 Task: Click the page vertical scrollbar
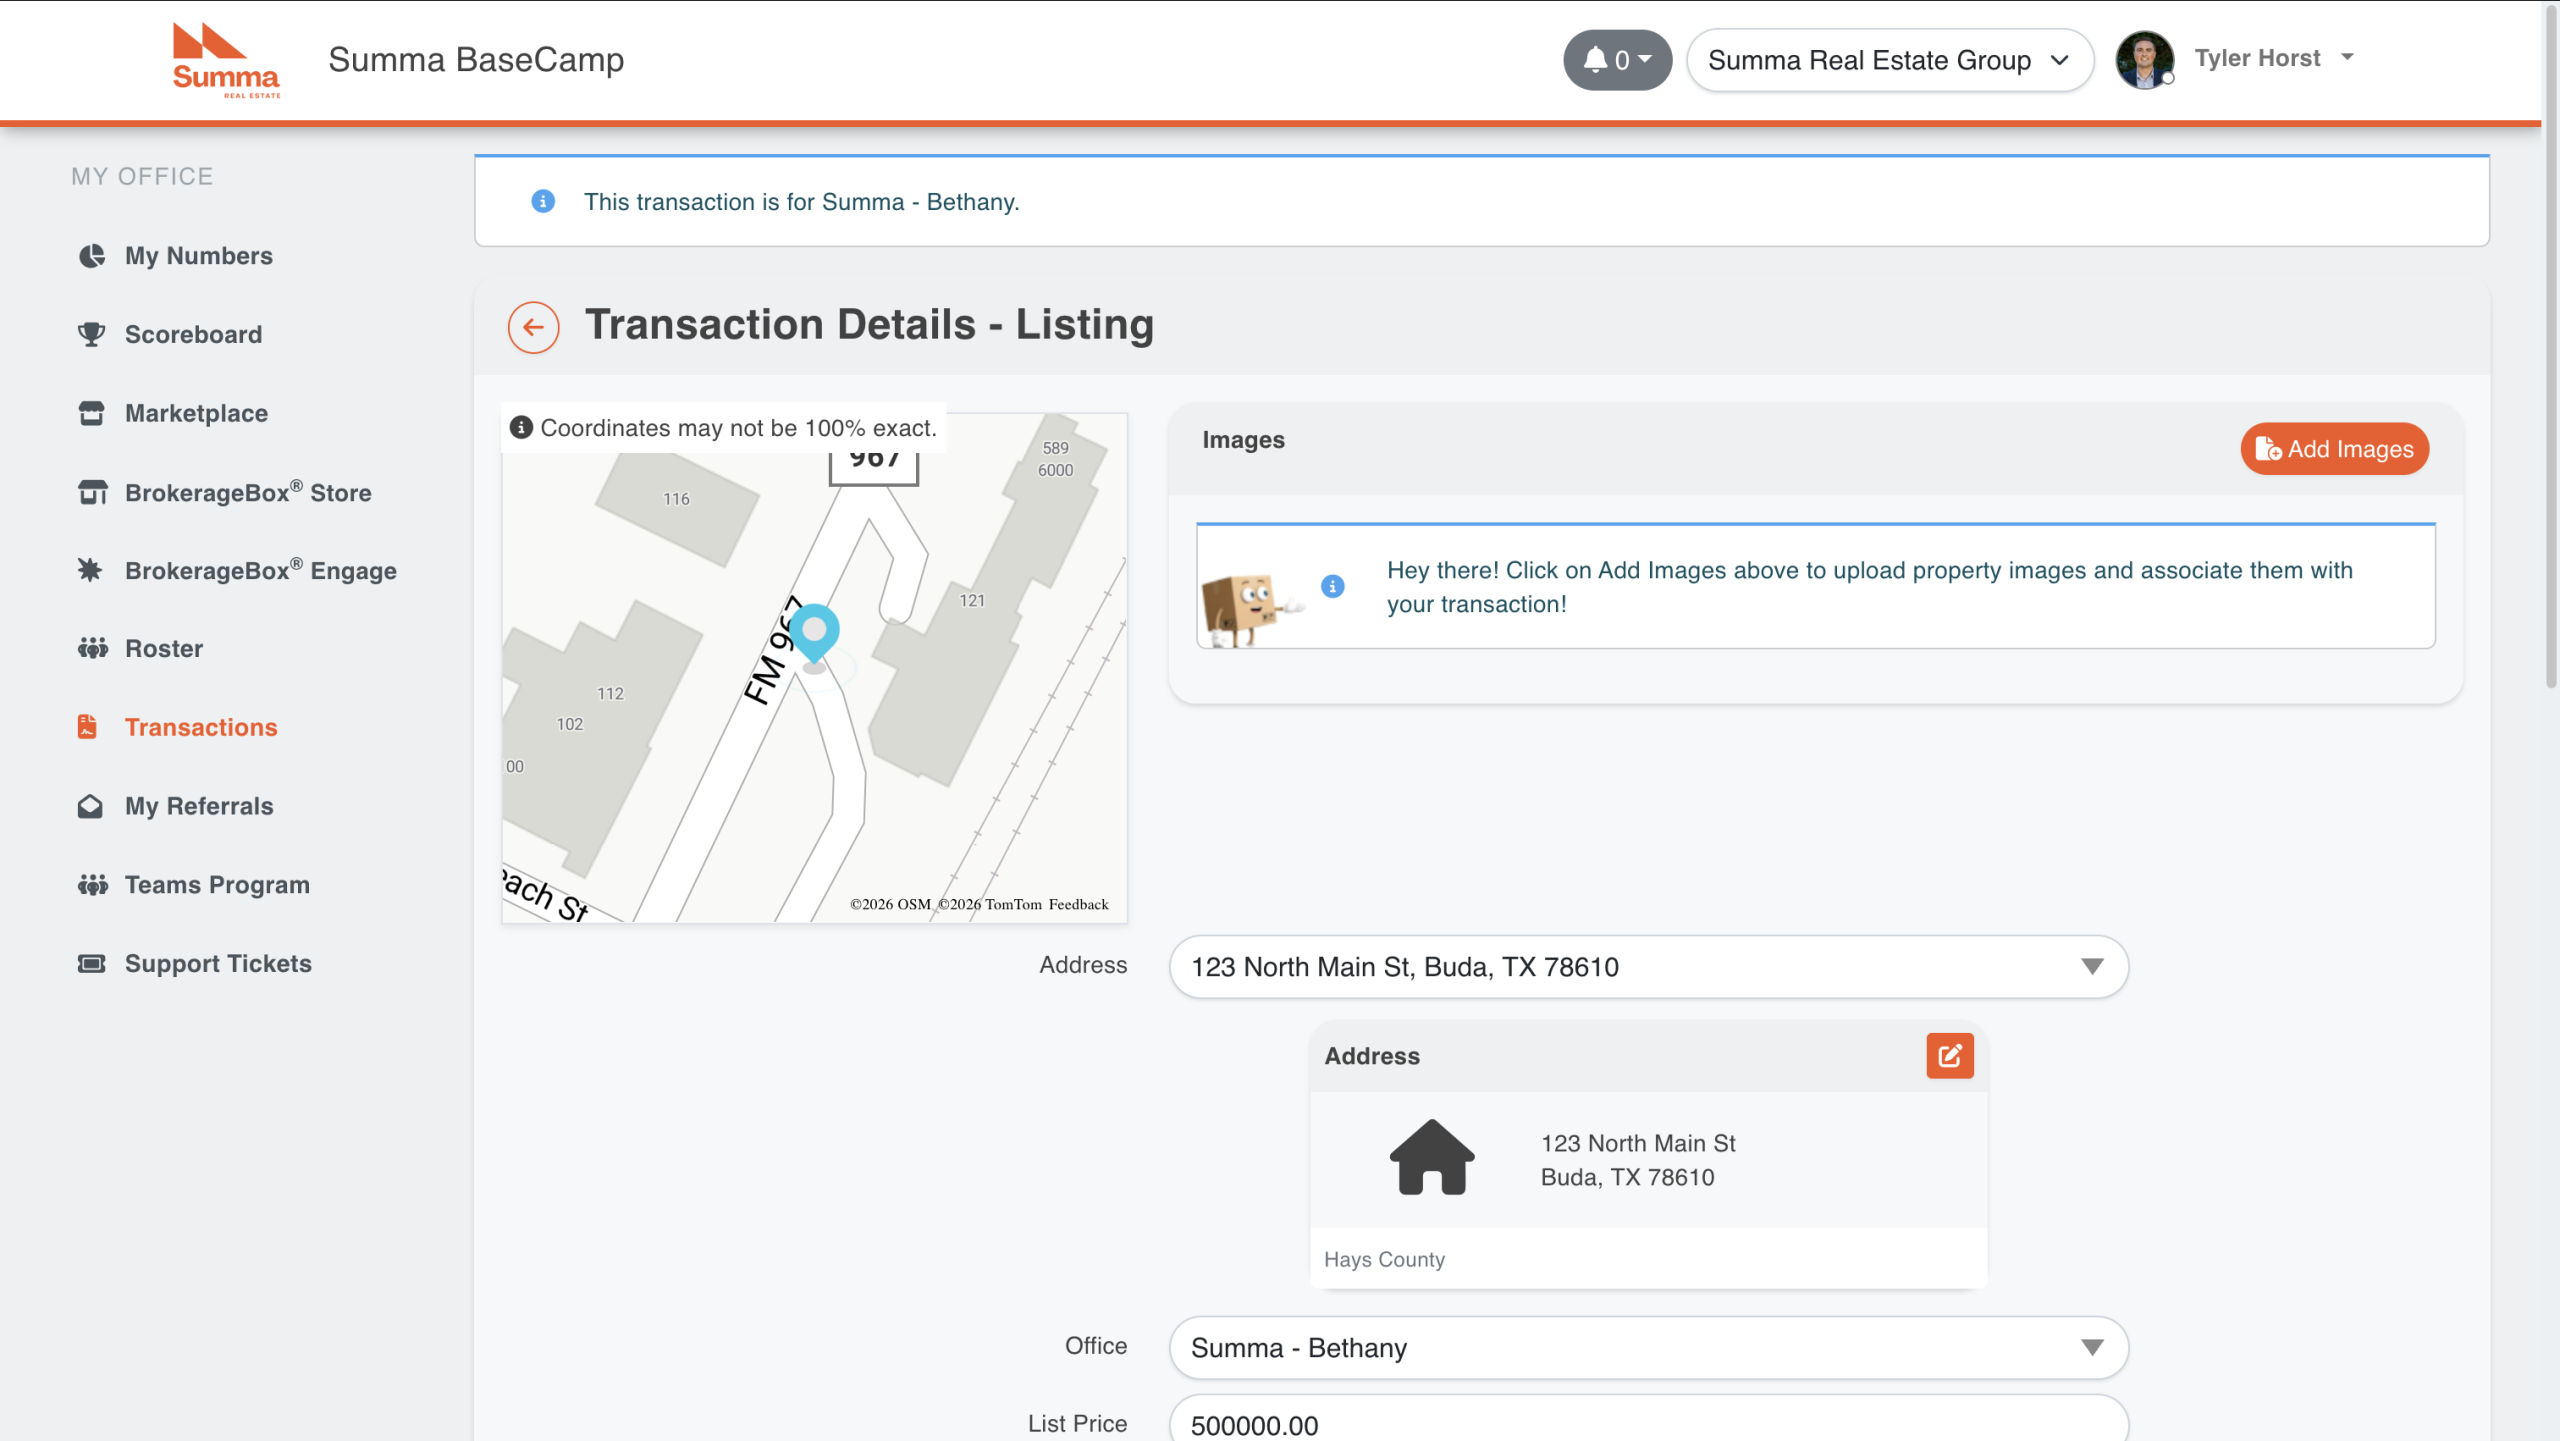2551,345
